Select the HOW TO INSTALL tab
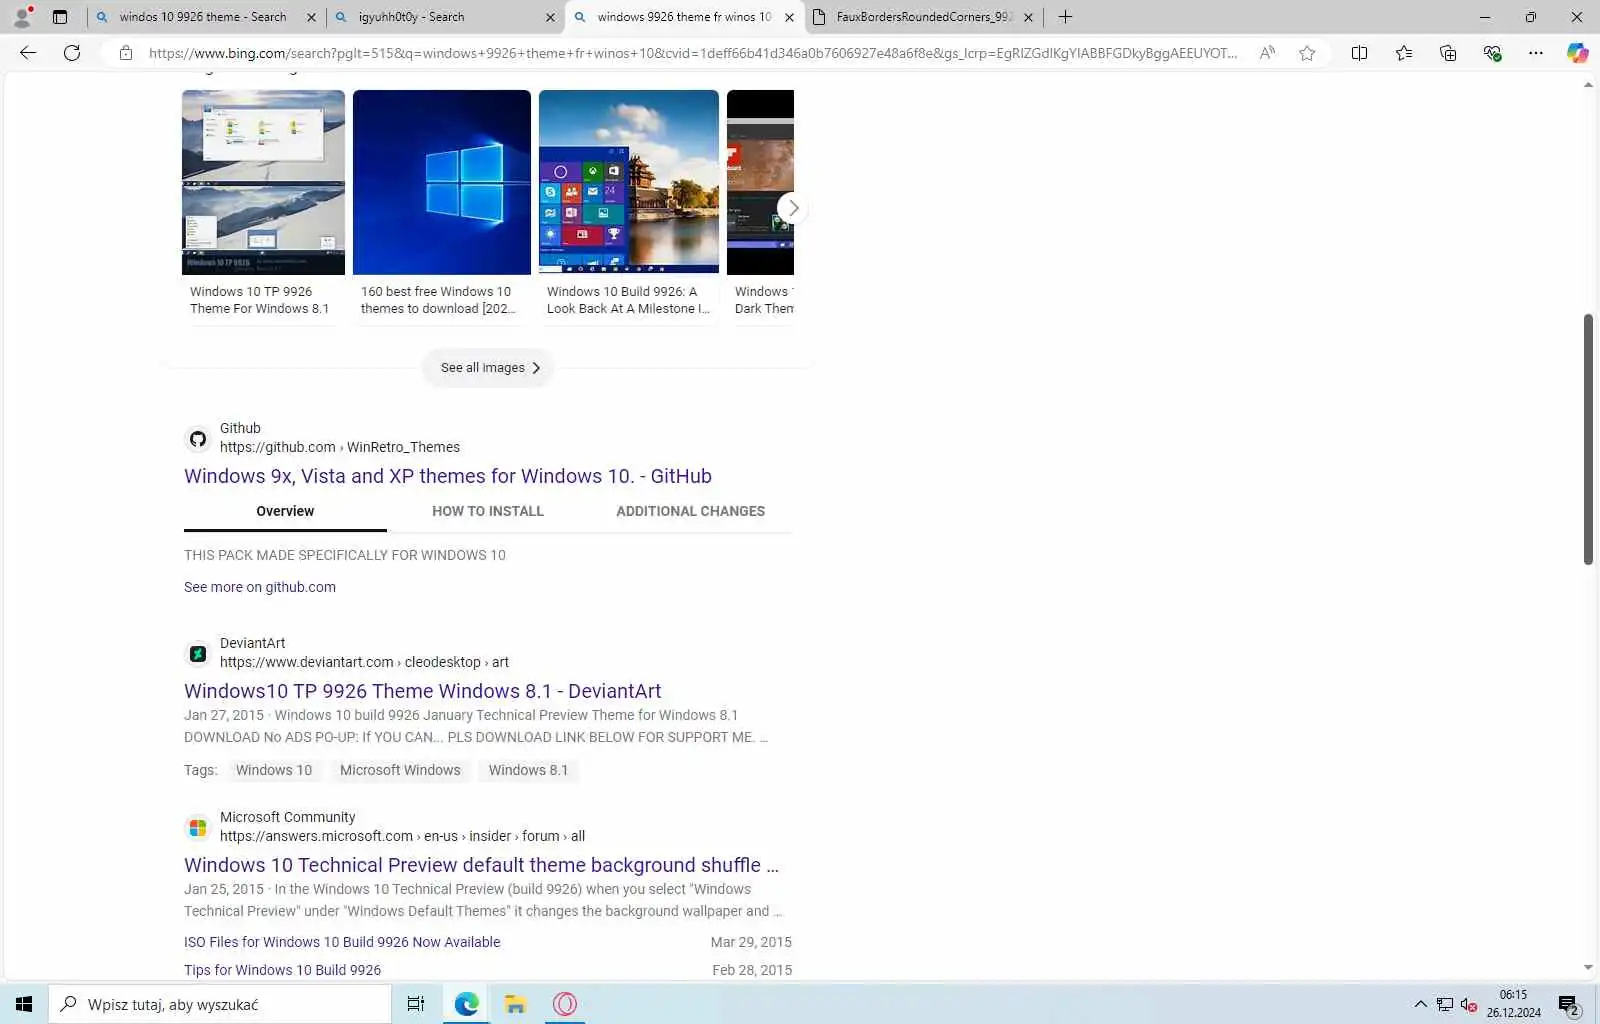Screen dimensions: 1600x1024 pos(488,511)
